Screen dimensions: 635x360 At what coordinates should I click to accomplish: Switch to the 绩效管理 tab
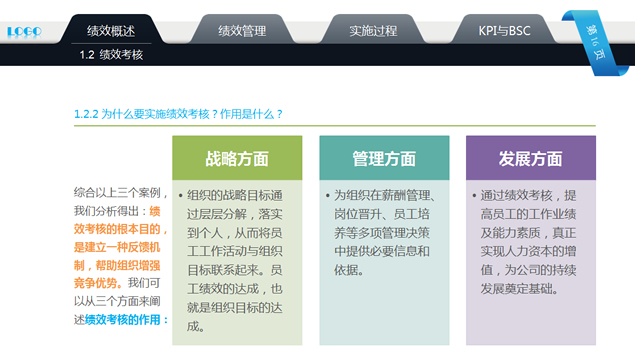click(242, 31)
